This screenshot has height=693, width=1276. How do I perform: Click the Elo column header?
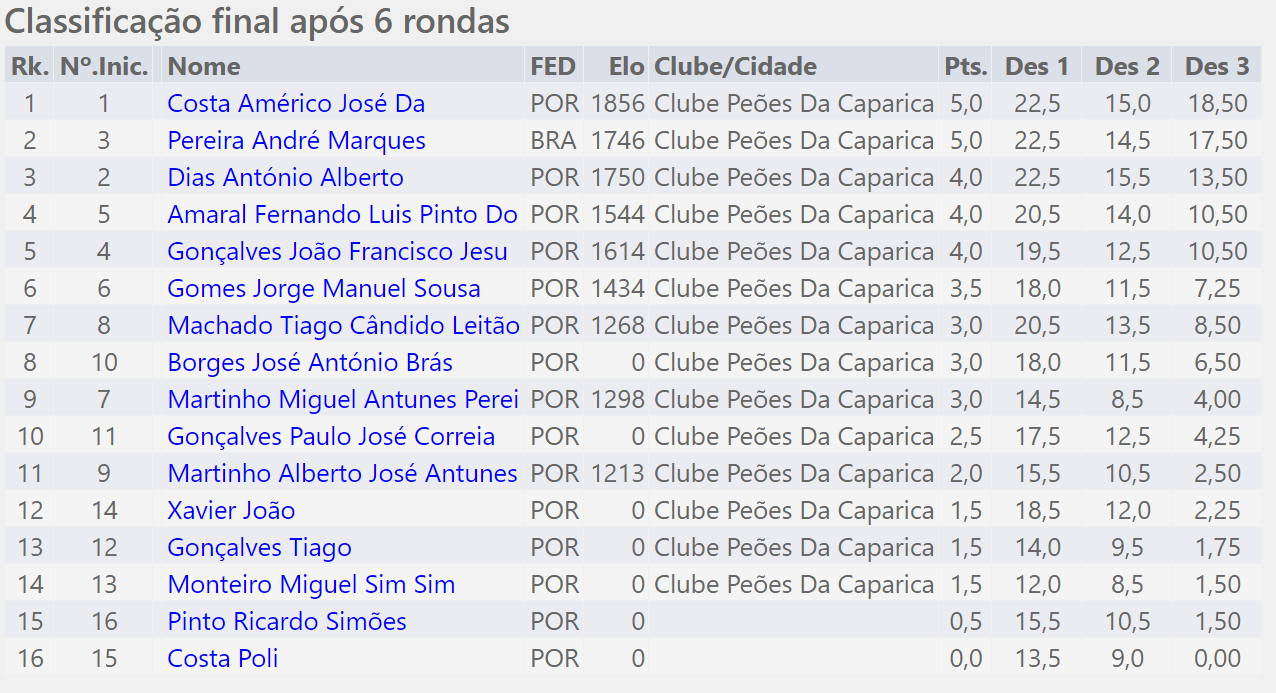pos(627,67)
